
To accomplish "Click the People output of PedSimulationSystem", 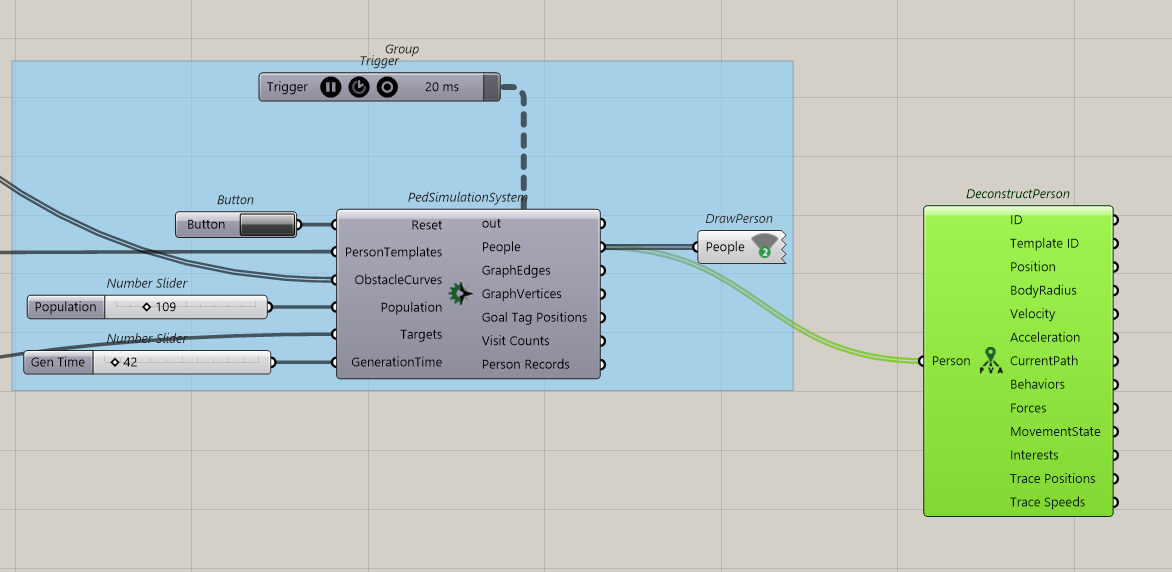I will point(501,247).
